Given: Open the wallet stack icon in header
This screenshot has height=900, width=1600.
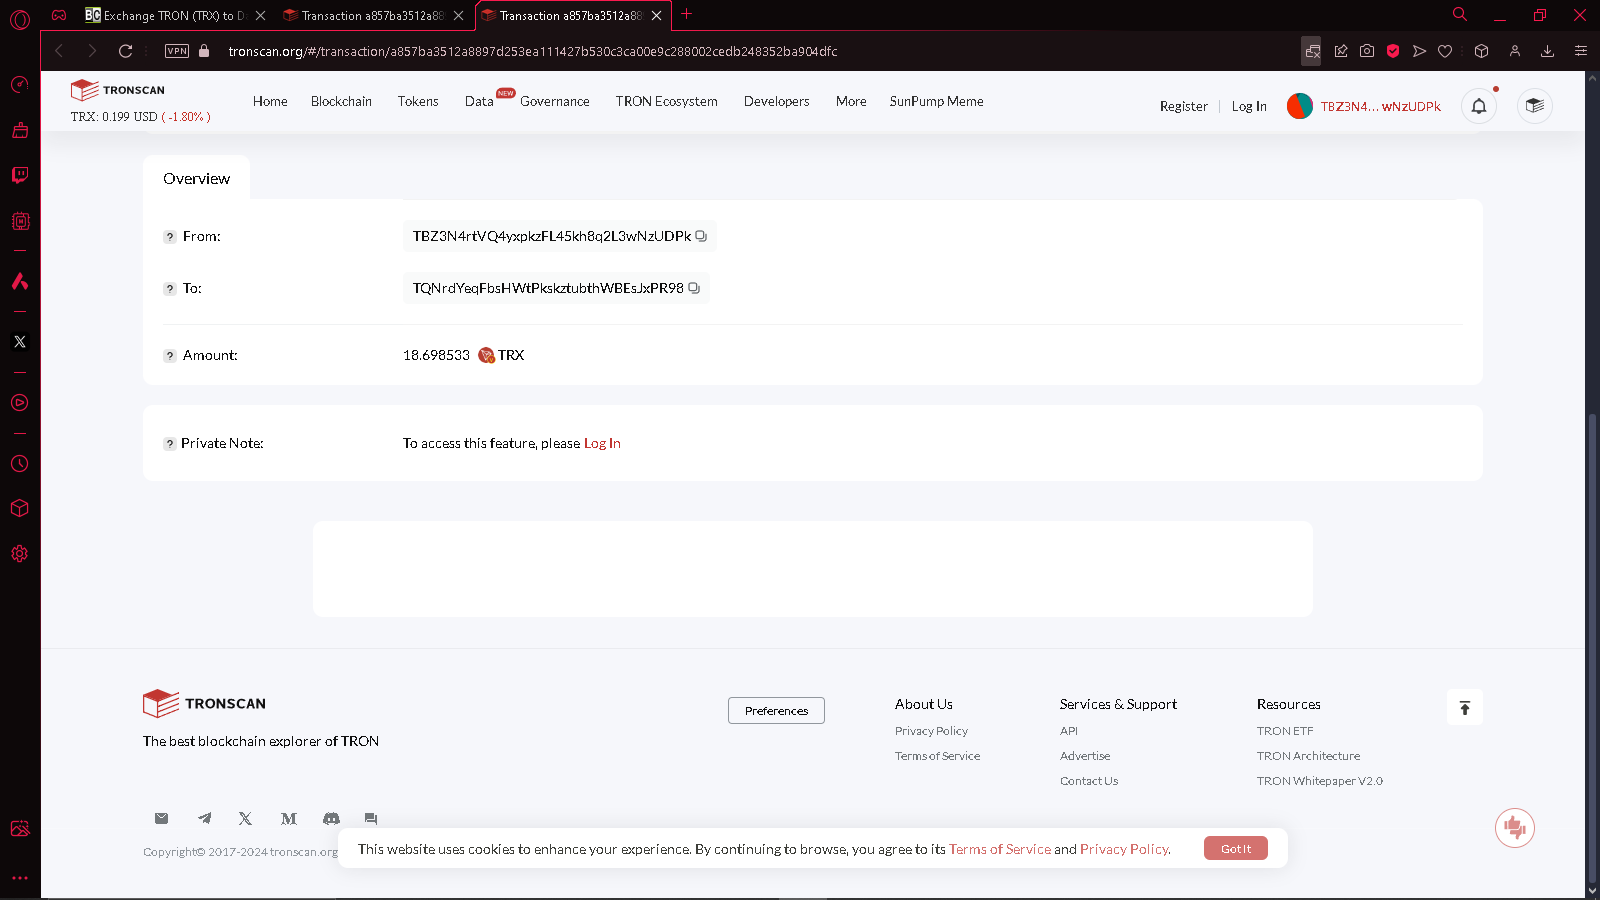Looking at the screenshot, I should point(1535,106).
